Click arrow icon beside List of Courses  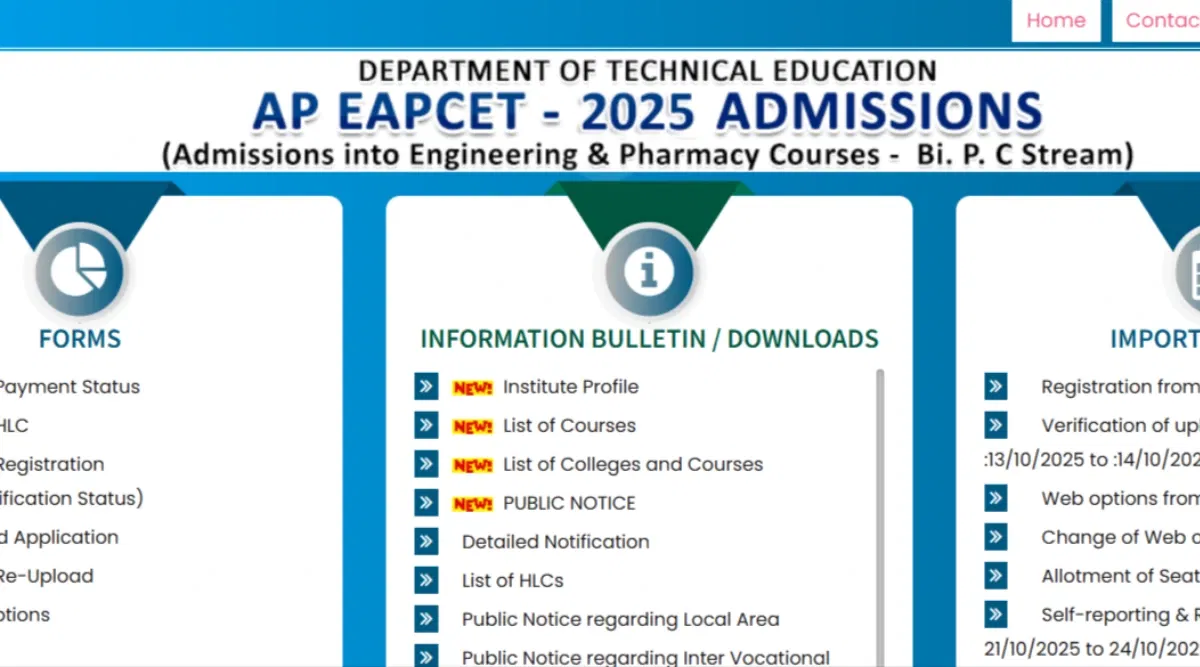click(427, 426)
